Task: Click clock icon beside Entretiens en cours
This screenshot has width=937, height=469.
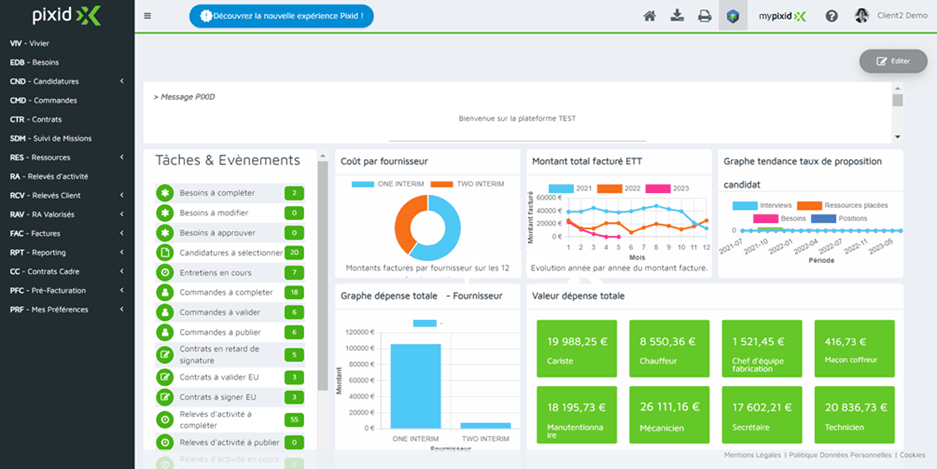Action: (164, 273)
